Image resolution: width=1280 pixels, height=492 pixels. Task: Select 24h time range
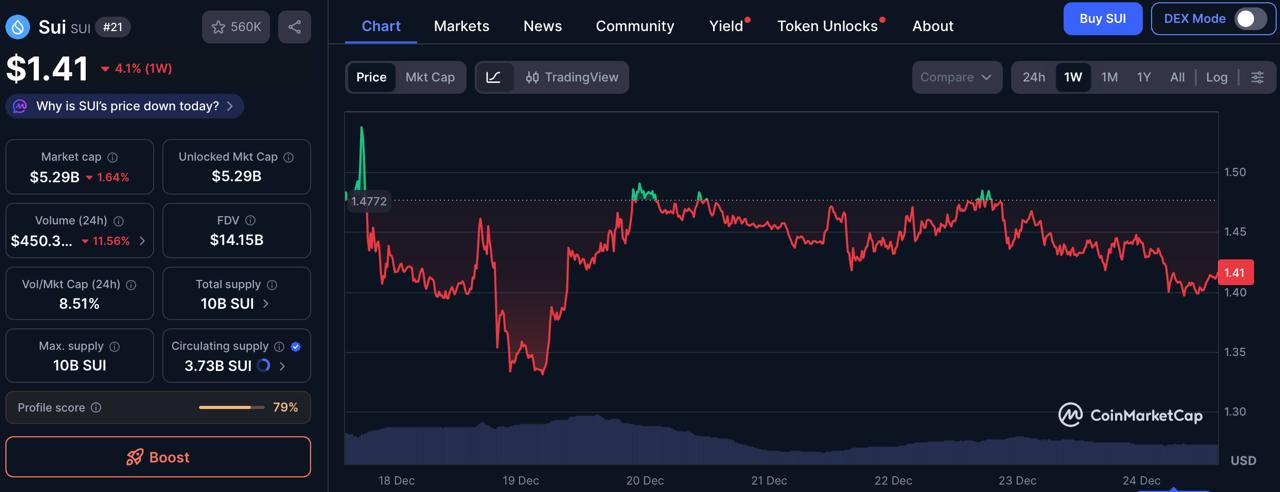pyautogui.click(x=1034, y=77)
